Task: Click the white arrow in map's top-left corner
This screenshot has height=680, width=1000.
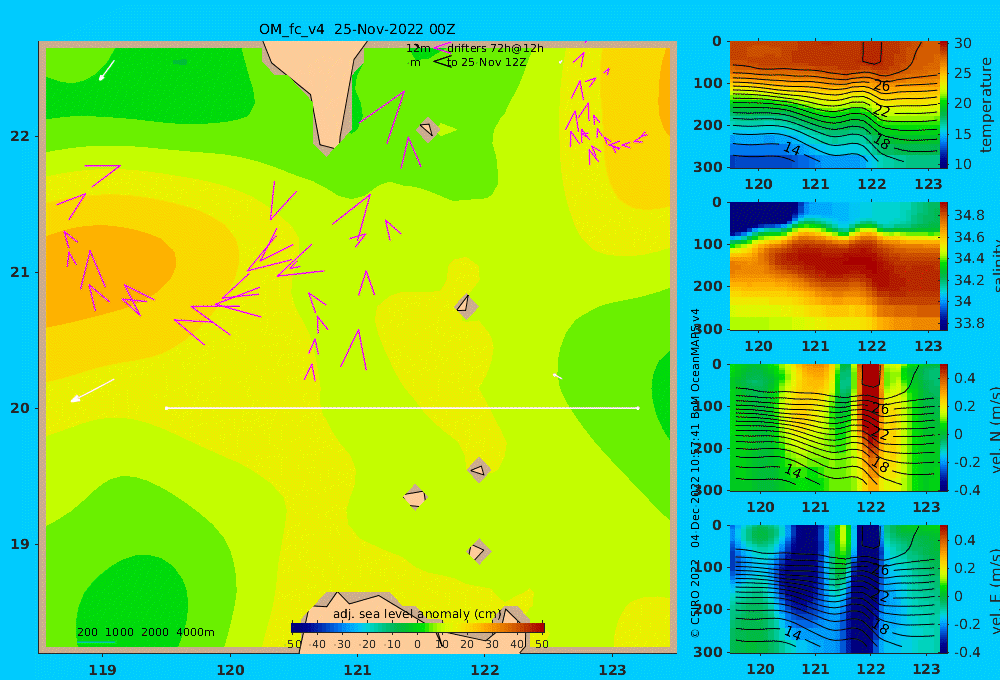Action: (x=107, y=70)
